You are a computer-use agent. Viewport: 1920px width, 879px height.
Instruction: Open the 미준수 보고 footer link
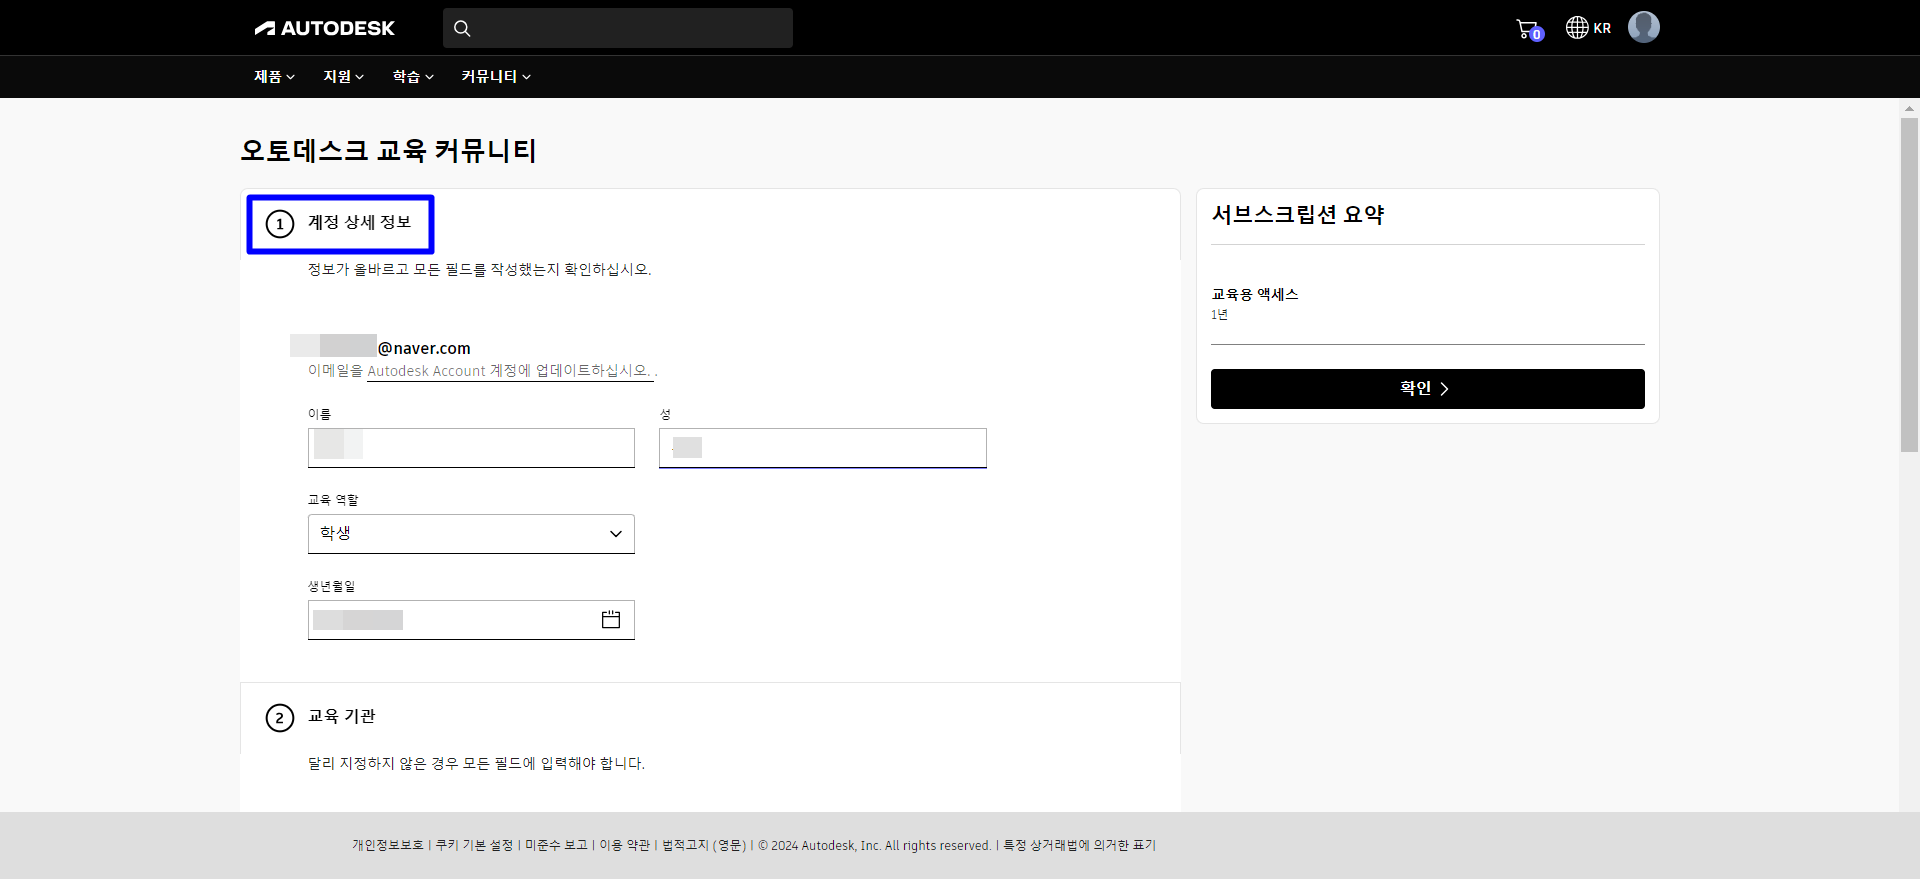556,845
